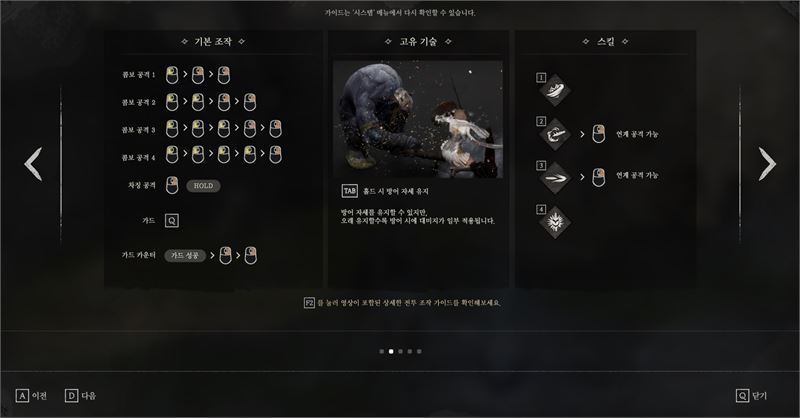Select skill 2 diamond icon
Screen dimensions: 800x418
click(555, 134)
